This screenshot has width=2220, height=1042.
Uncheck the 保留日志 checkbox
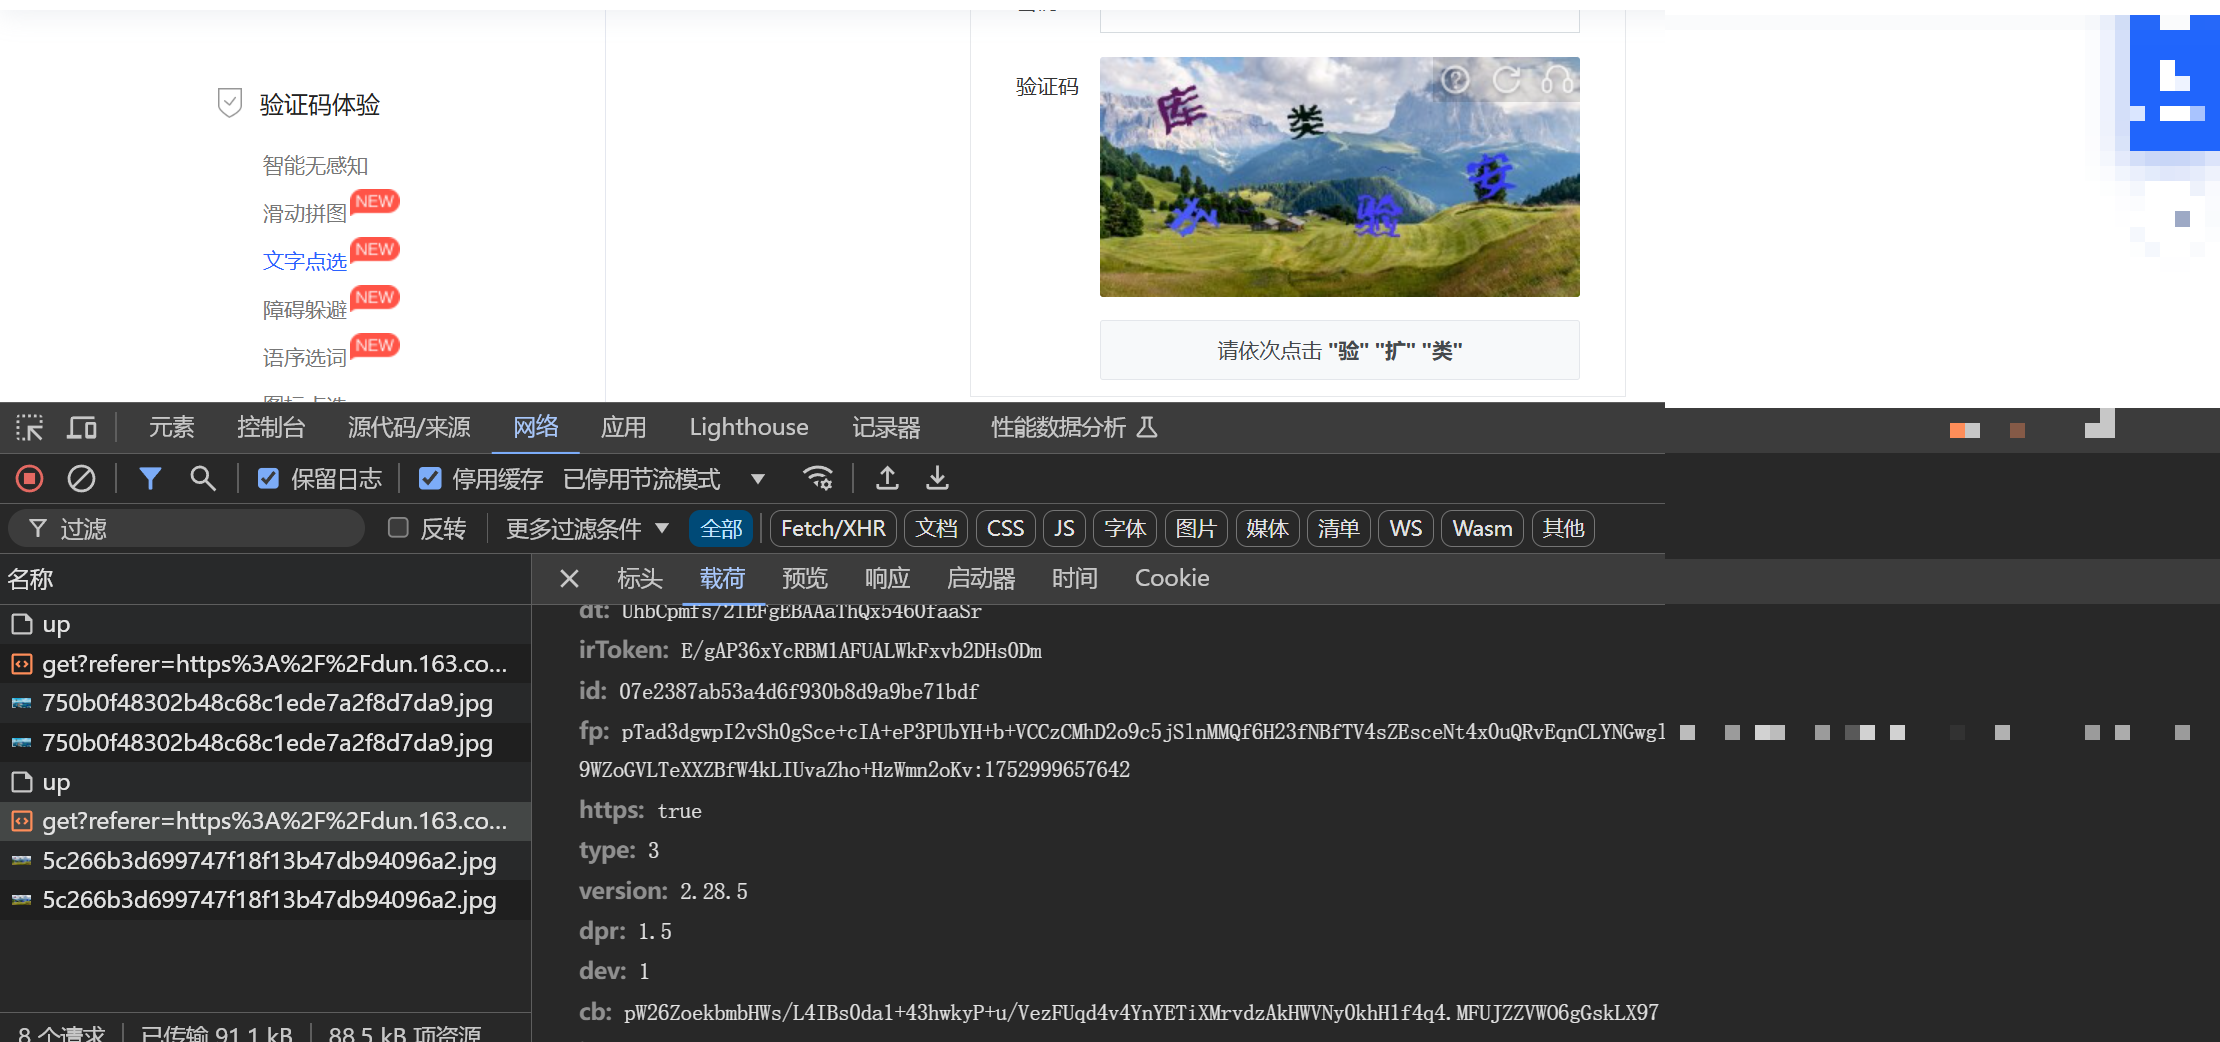tap(268, 479)
